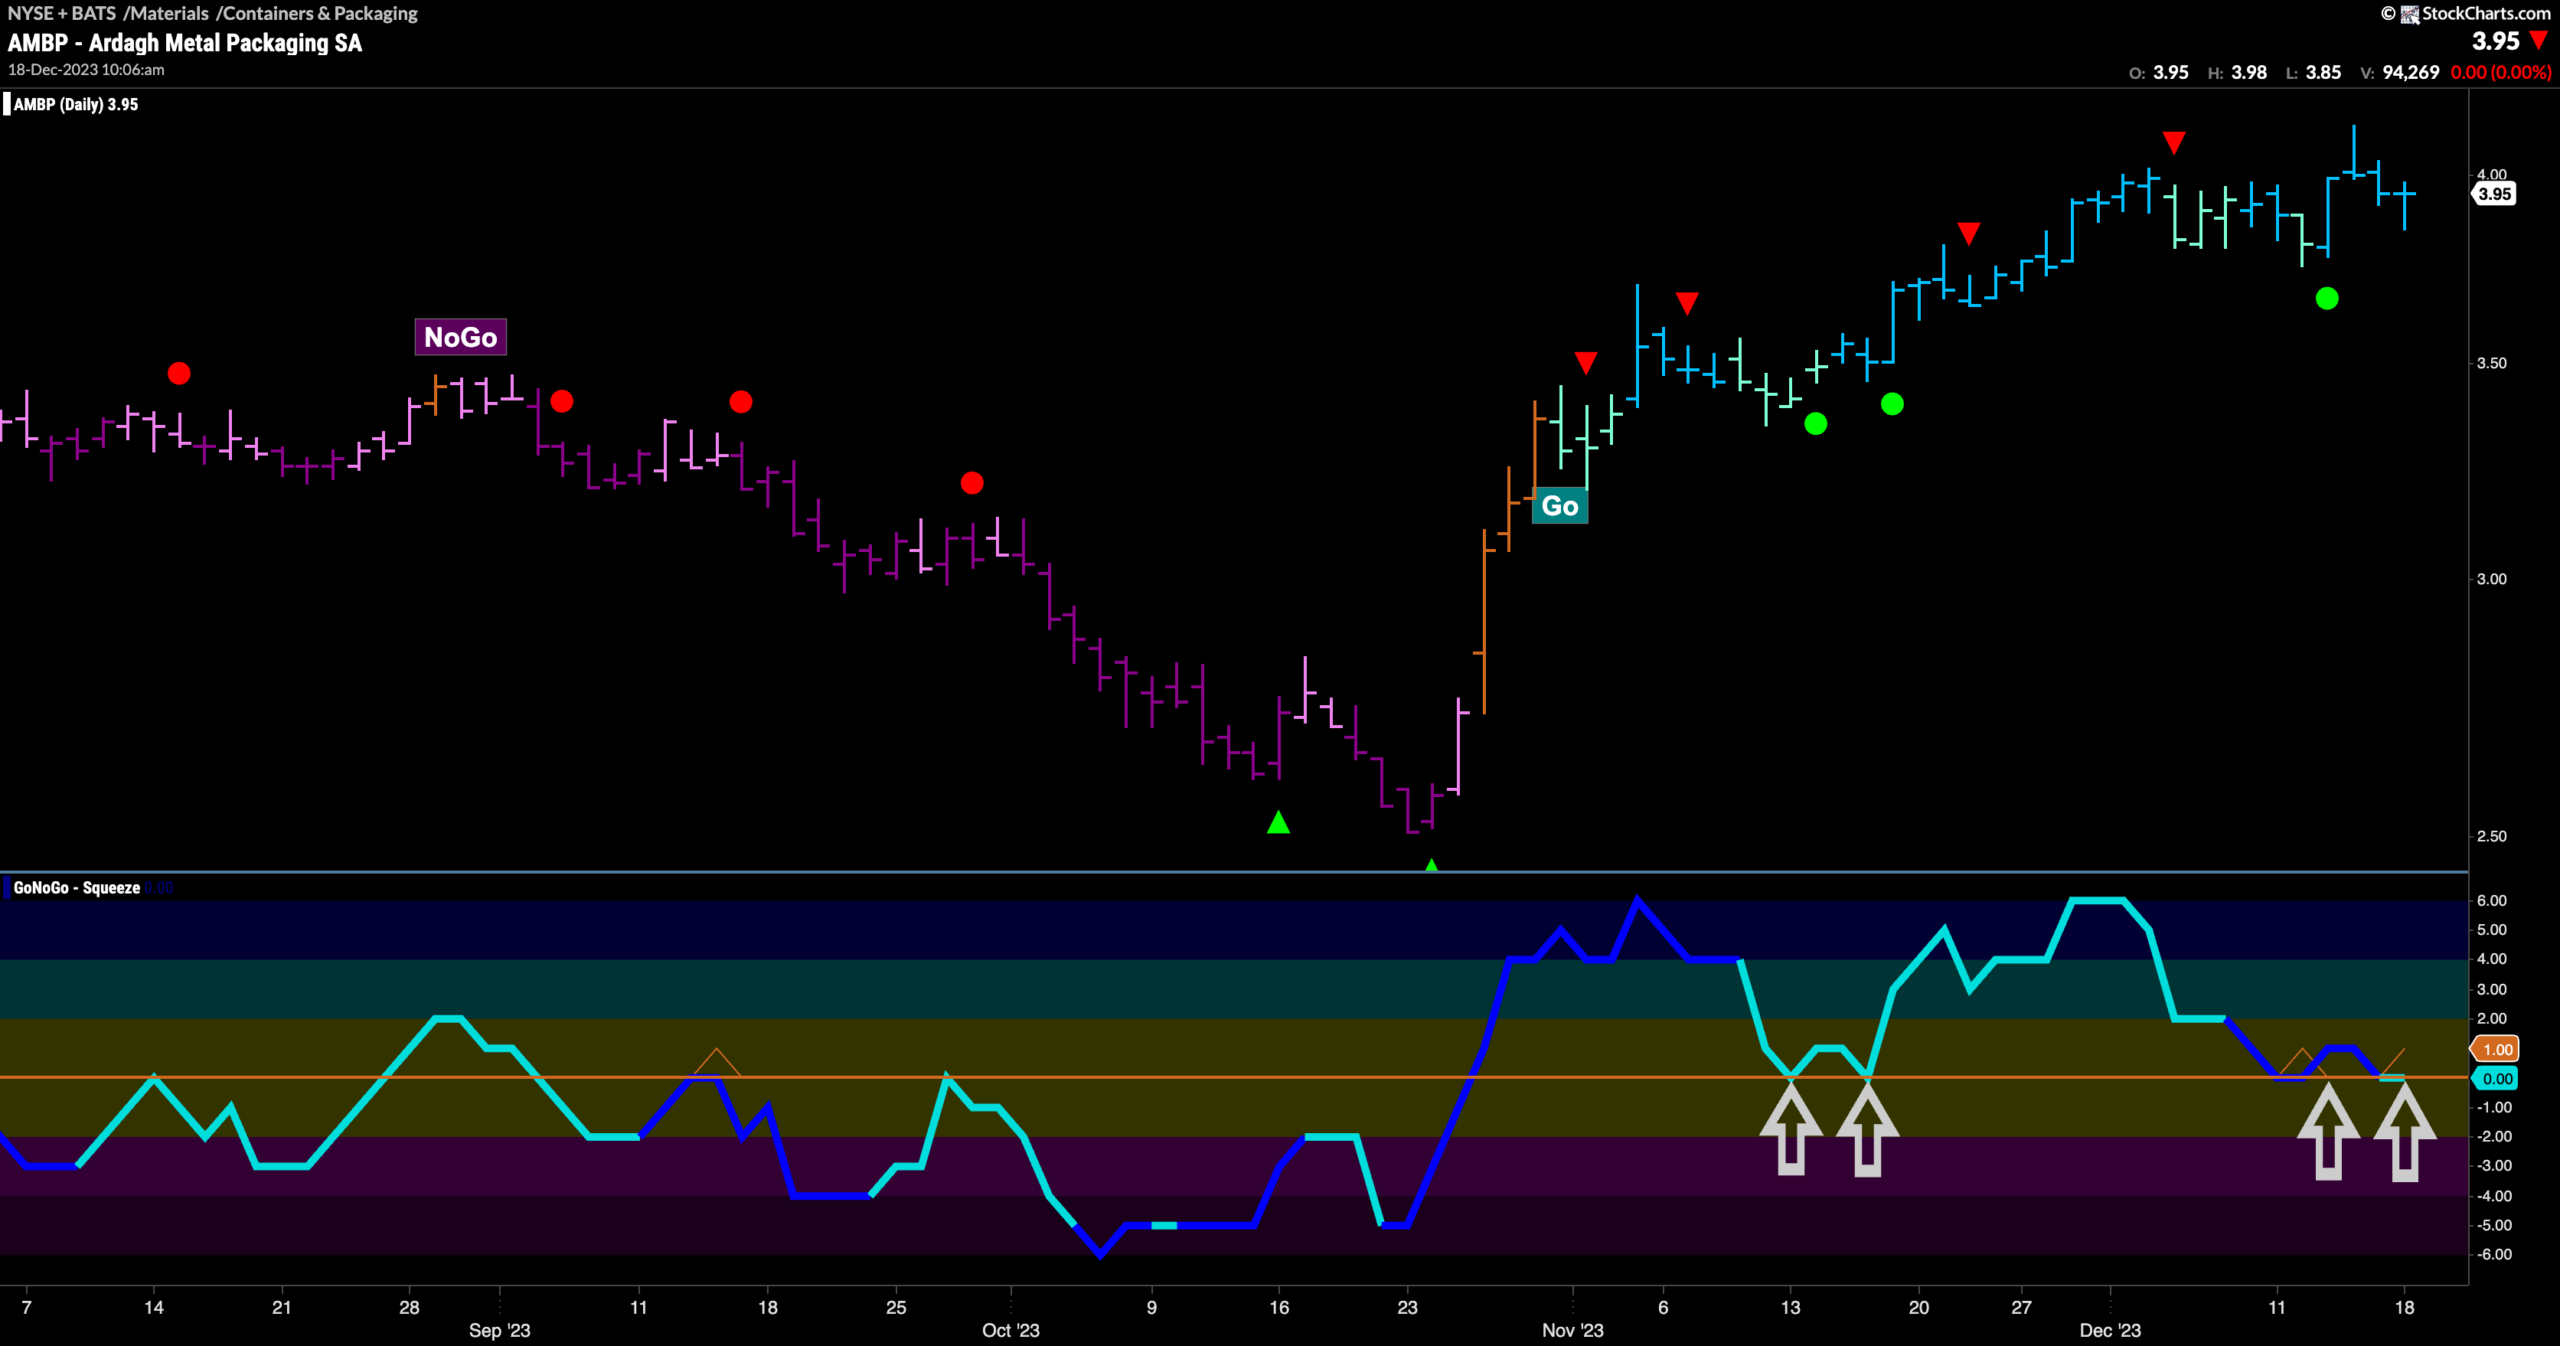Click the red down triangle at November 1
Viewport: 2560px width, 1346px height.
coord(1586,362)
